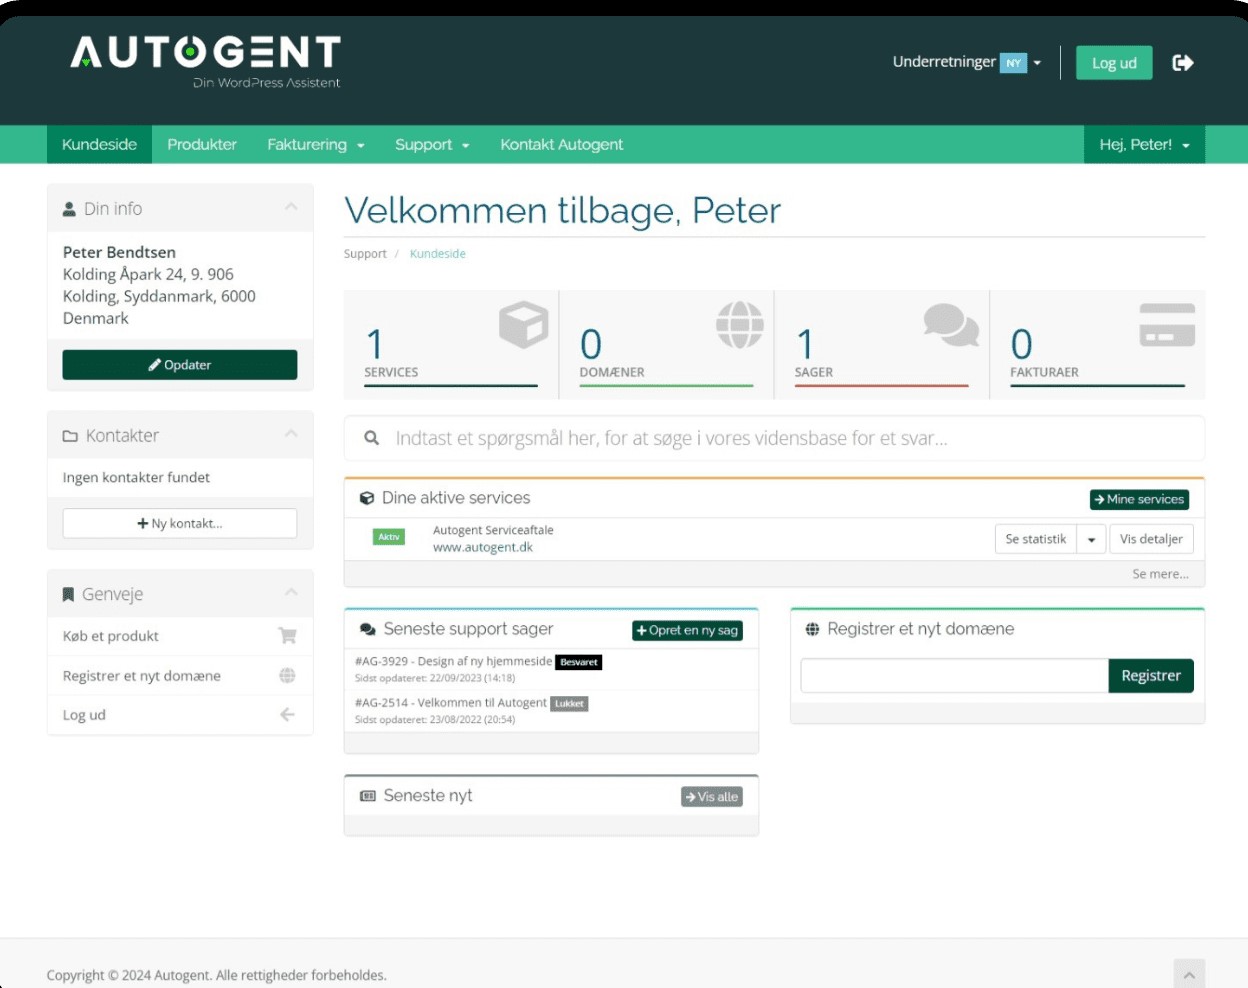Click the Aktiv status badge
The image size is (1248, 988).
tap(389, 537)
